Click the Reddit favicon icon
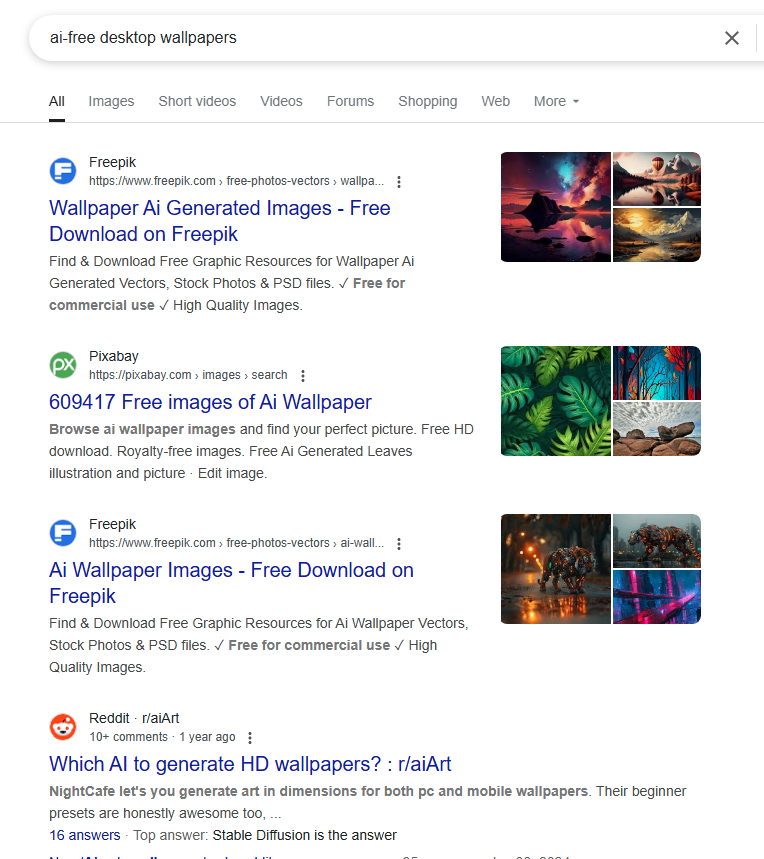764x859 pixels. pyautogui.click(x=63, y=727)
